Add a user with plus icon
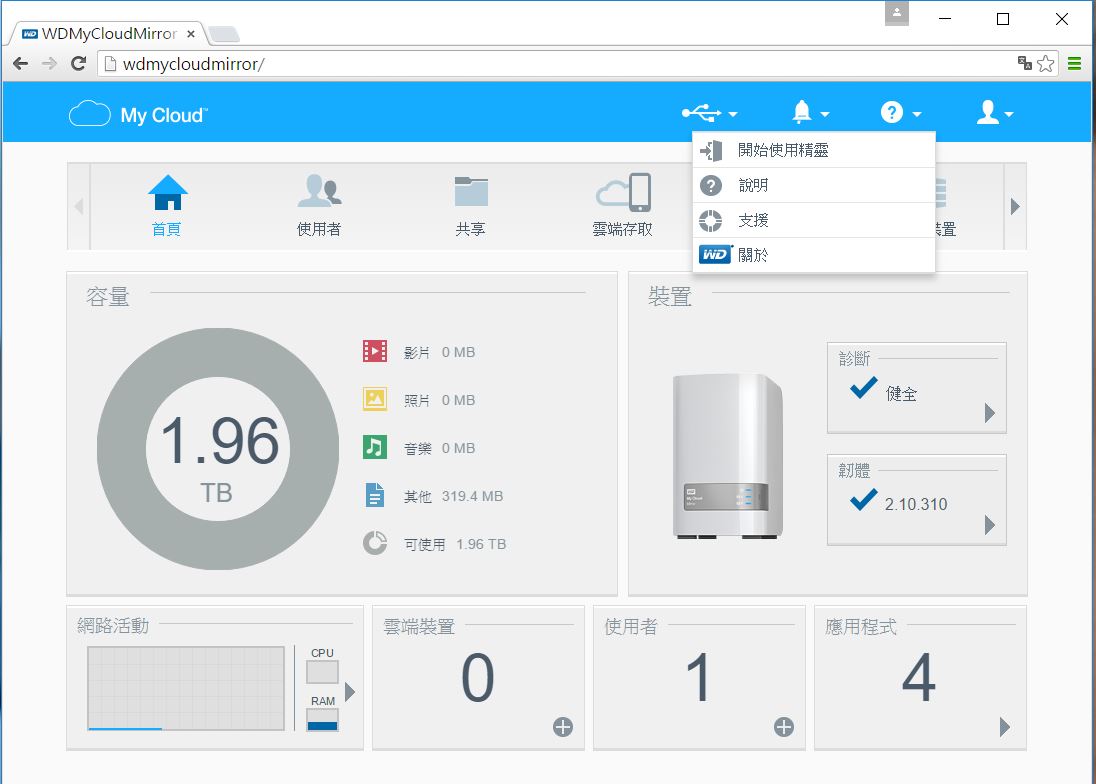The width and height of the screenshot is (1096, 784). click(784, 727)
